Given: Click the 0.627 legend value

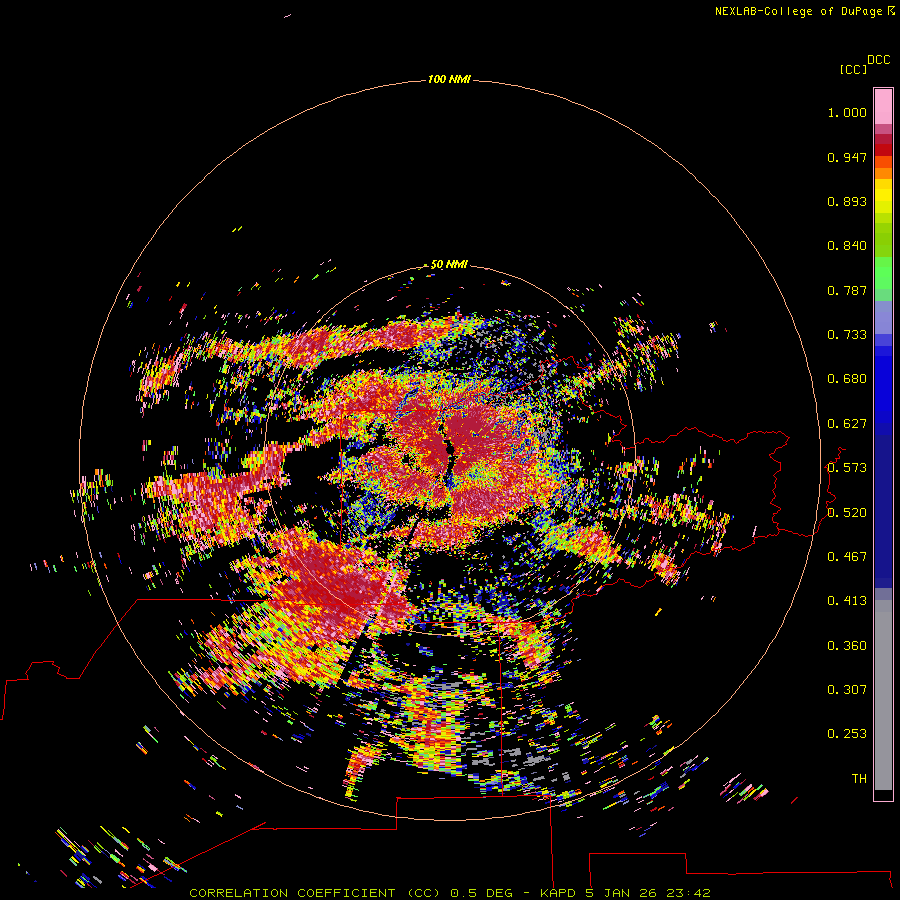Looking at the screenshot, I should click(x=847, y=424).
